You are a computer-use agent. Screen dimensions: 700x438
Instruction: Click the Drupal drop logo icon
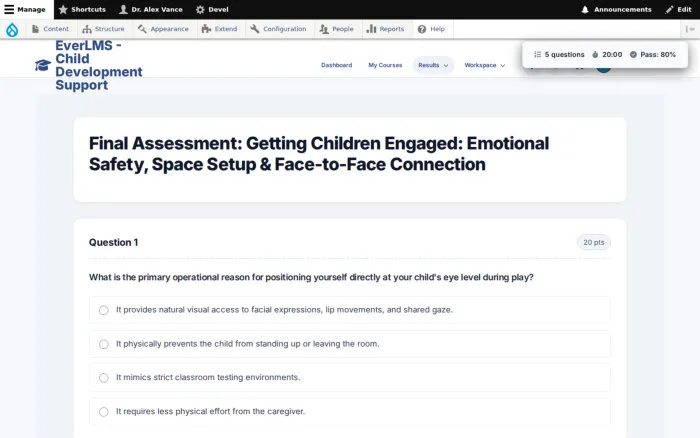point(12,29)
